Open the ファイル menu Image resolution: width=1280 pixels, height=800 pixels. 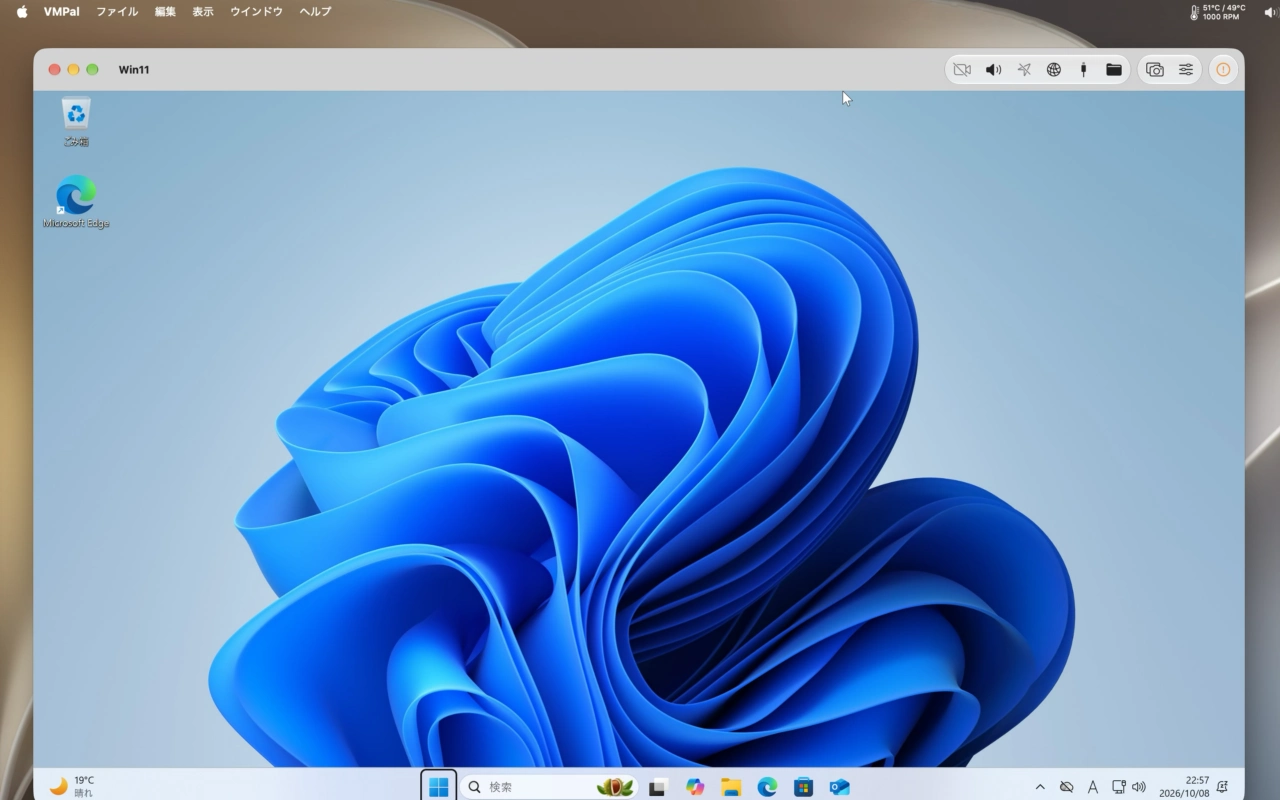(117, 12)
